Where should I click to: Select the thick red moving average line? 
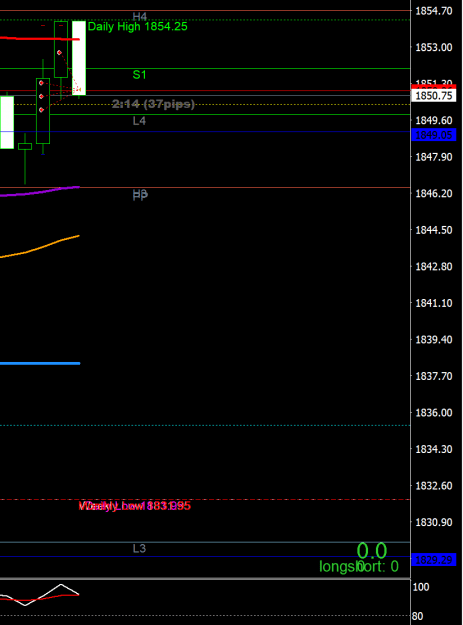tap(40, 39)
